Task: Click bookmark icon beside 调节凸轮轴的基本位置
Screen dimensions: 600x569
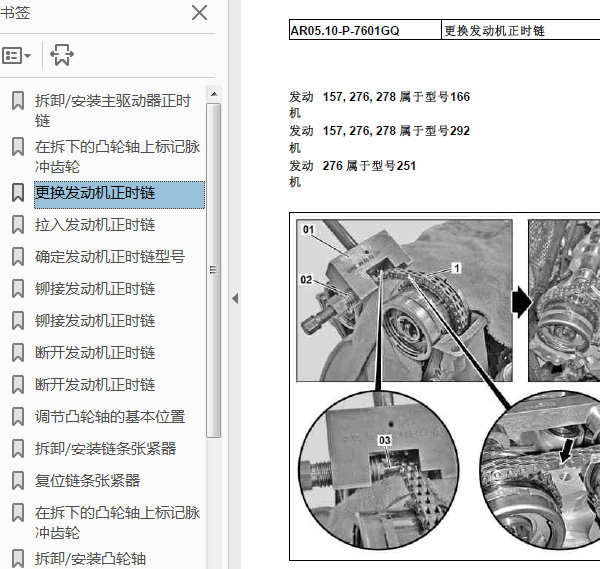Action: point(18,417)
